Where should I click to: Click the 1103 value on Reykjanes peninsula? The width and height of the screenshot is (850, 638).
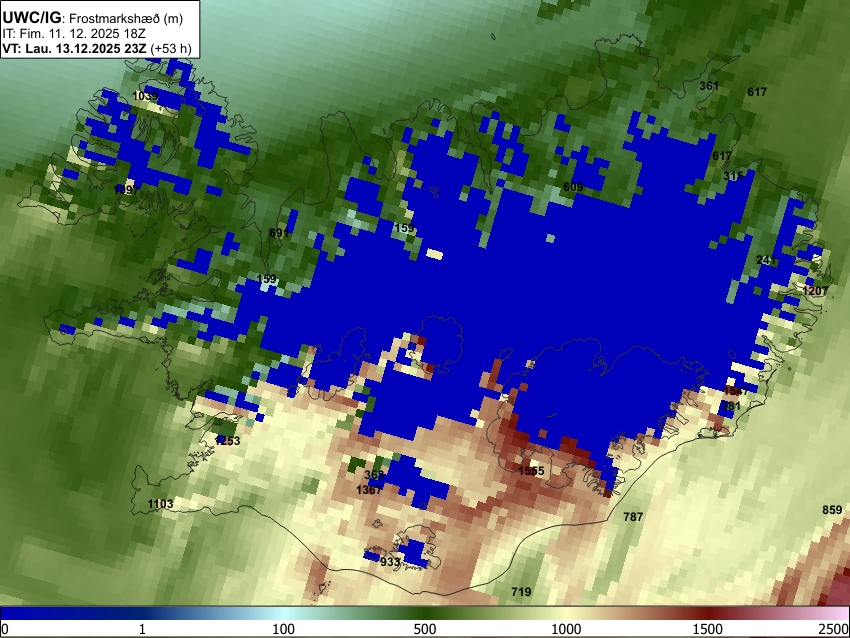point(160,504)
